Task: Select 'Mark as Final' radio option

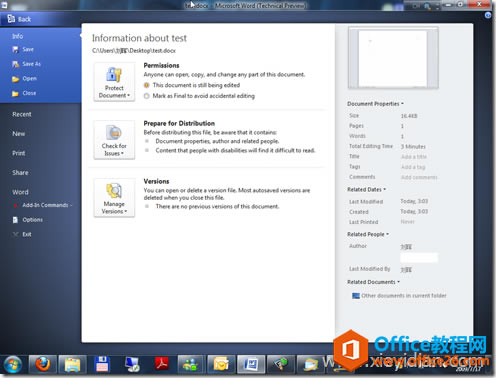Action: [x=146, y=96]
